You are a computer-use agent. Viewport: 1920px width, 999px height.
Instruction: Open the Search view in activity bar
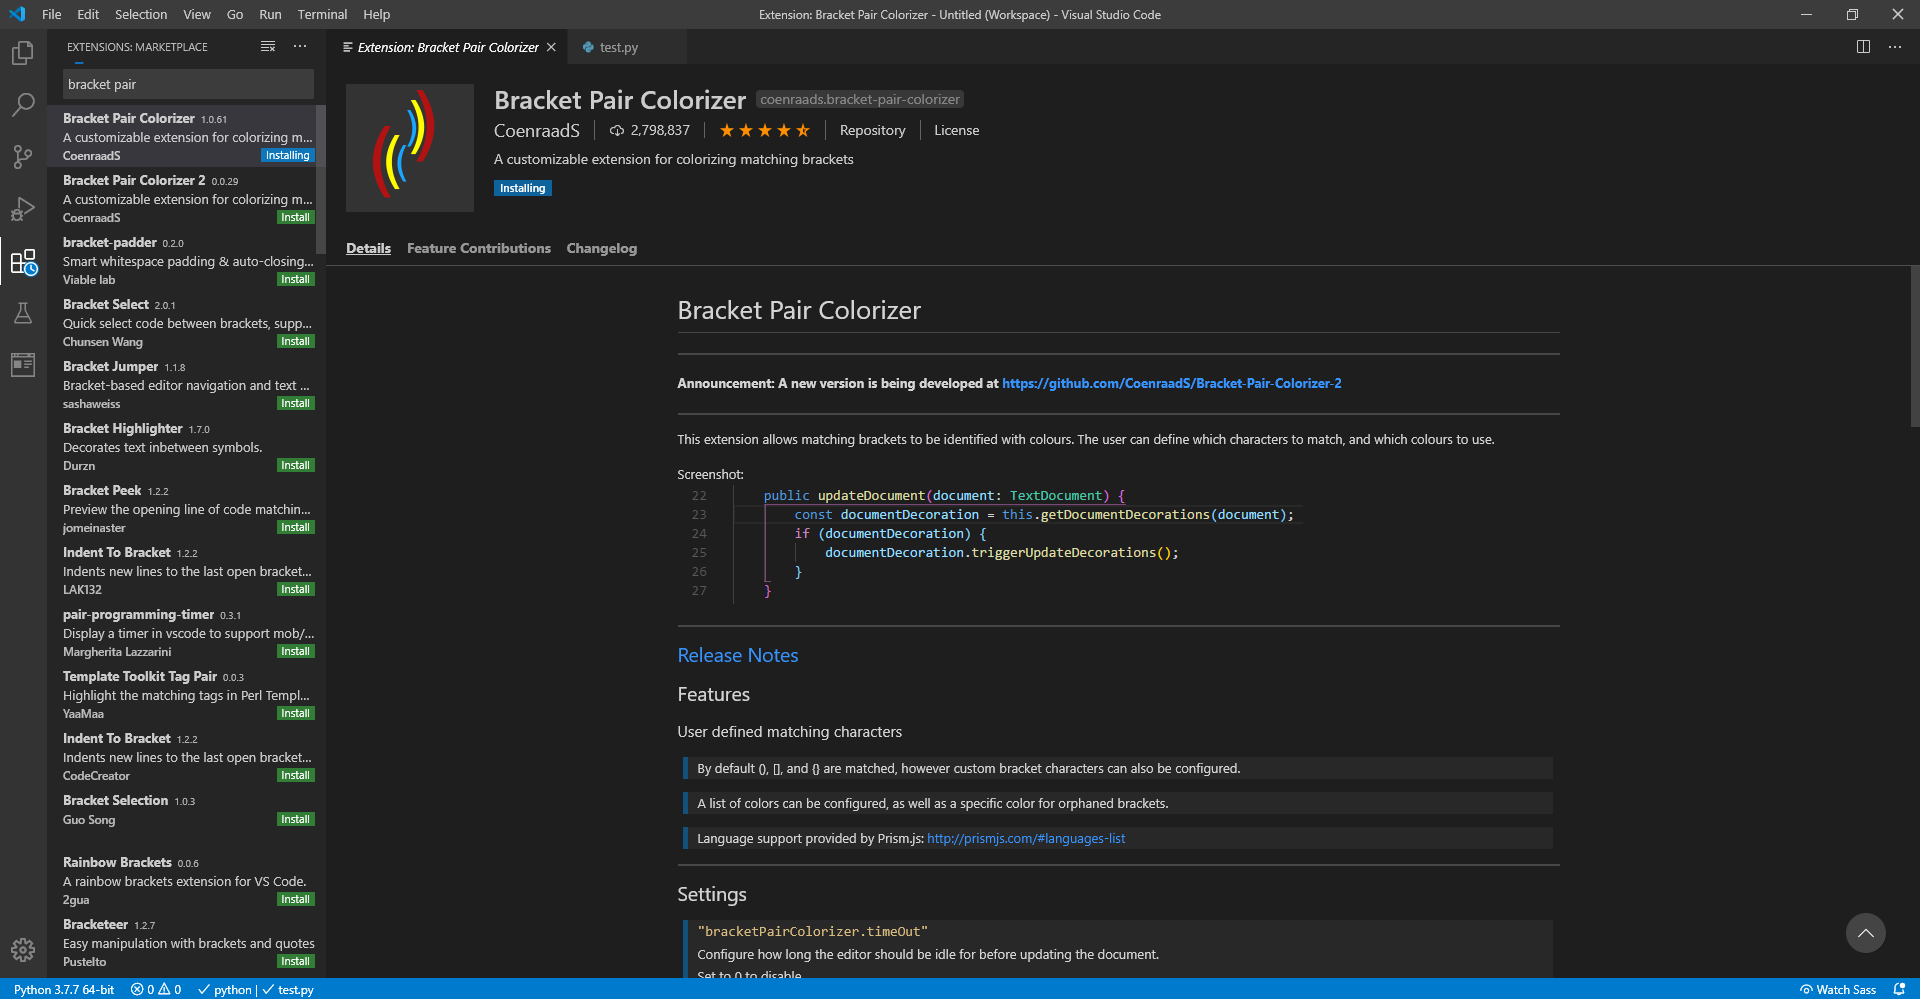23,104
